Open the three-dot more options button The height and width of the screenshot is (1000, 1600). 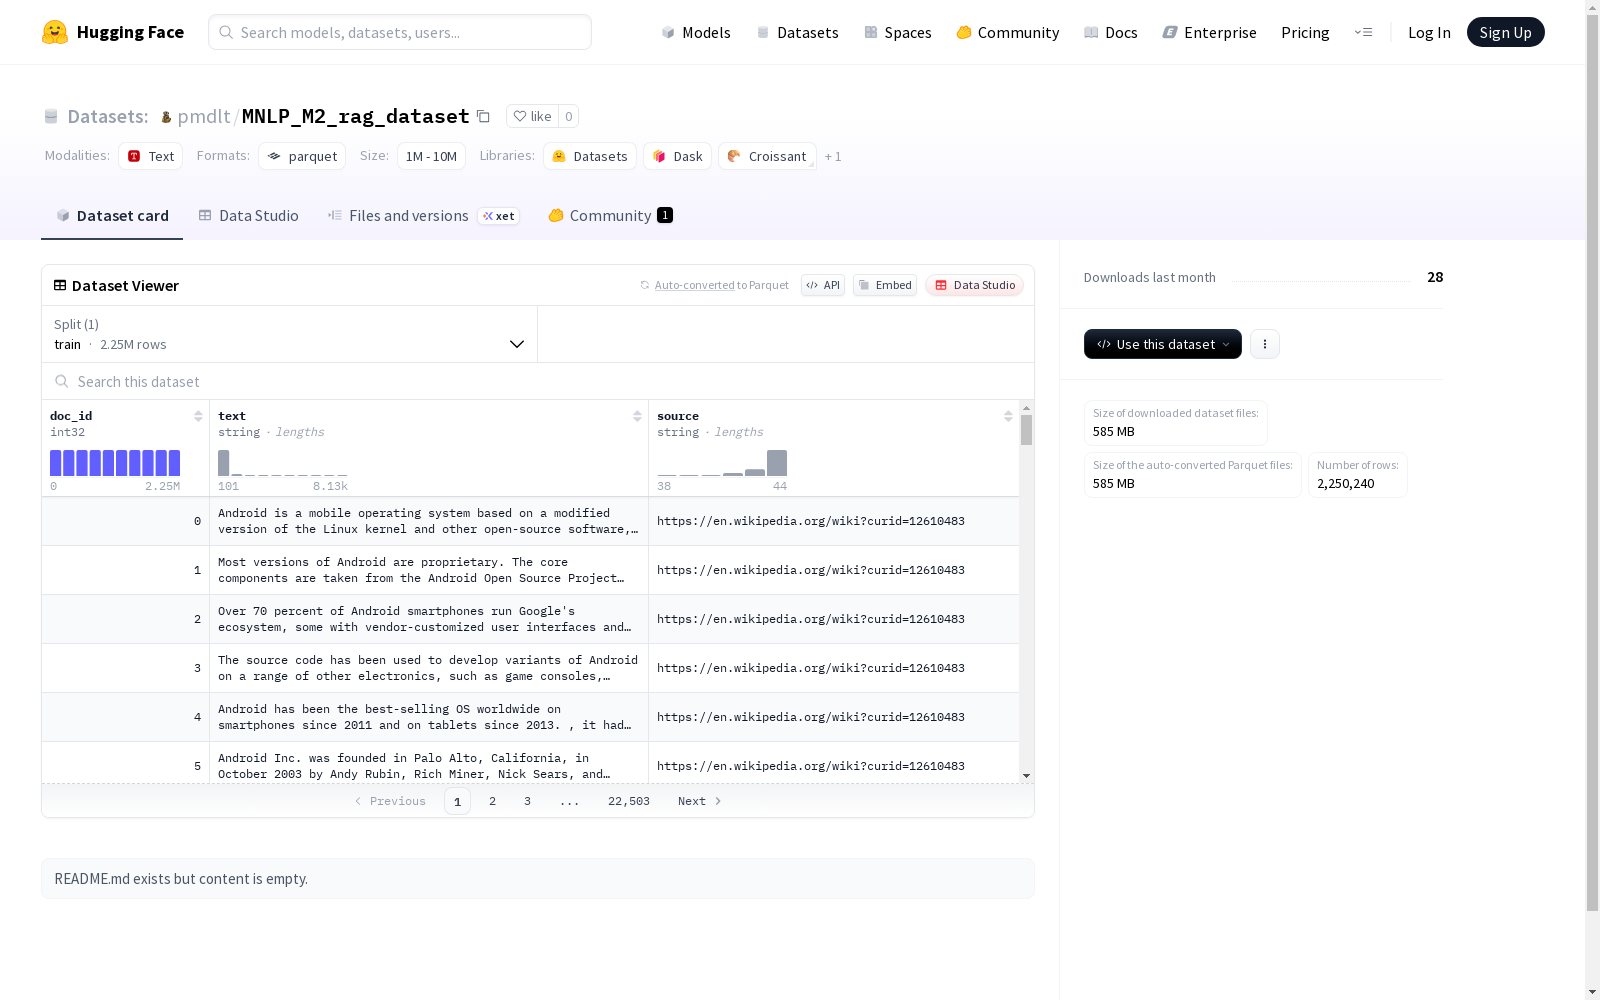1265,344
